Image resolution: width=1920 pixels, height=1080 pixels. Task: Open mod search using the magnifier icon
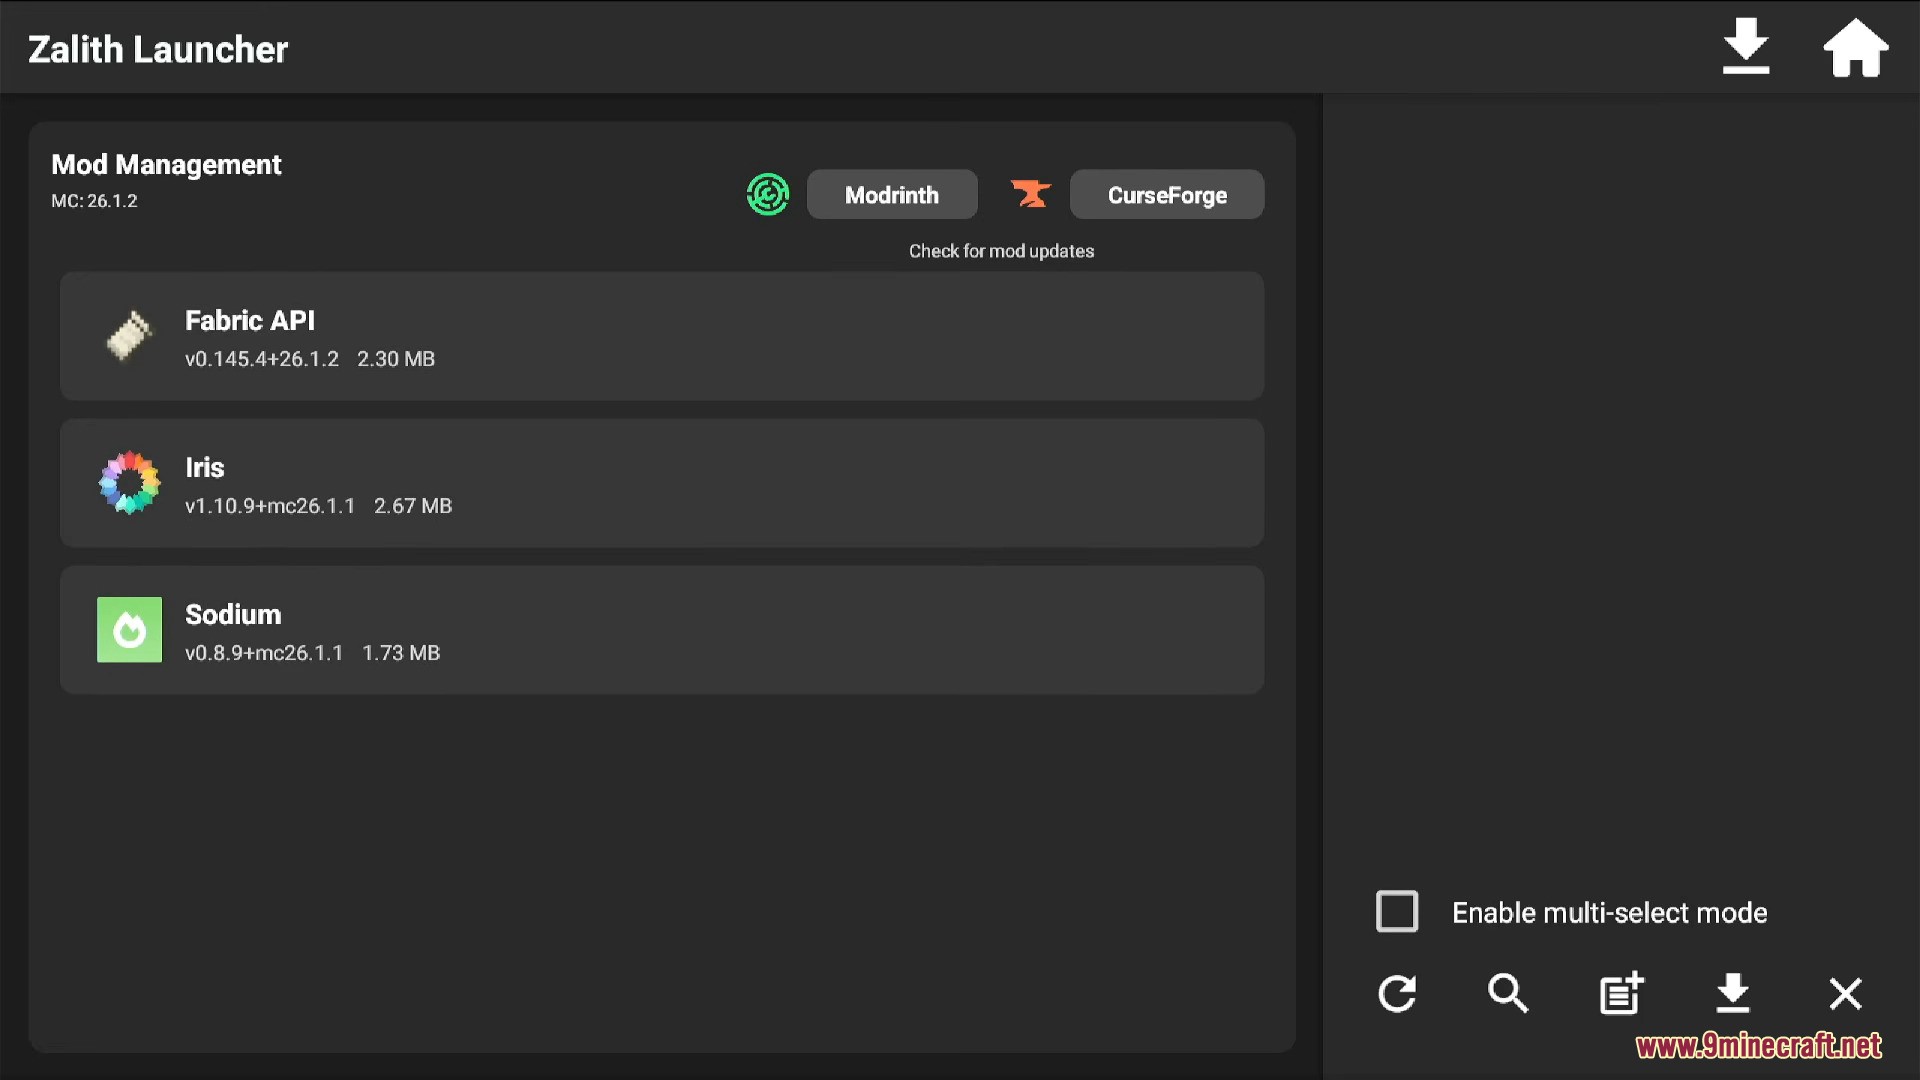(x=1508, y=993)
